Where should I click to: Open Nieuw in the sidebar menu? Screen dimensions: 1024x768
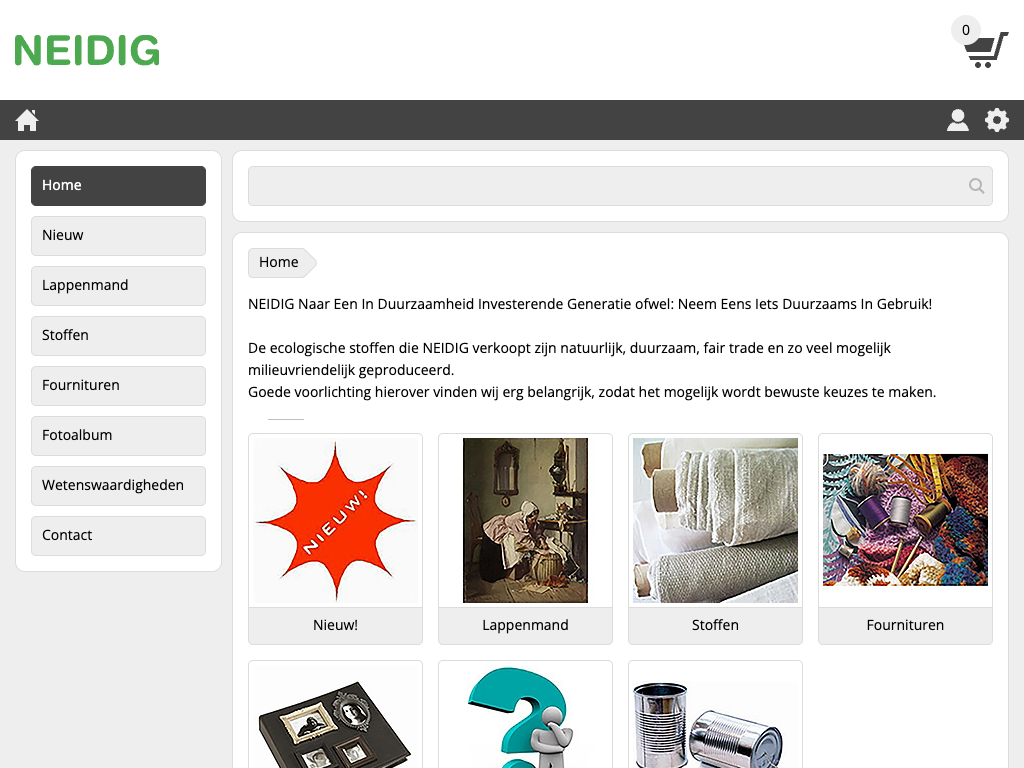(x=118, y=236)
